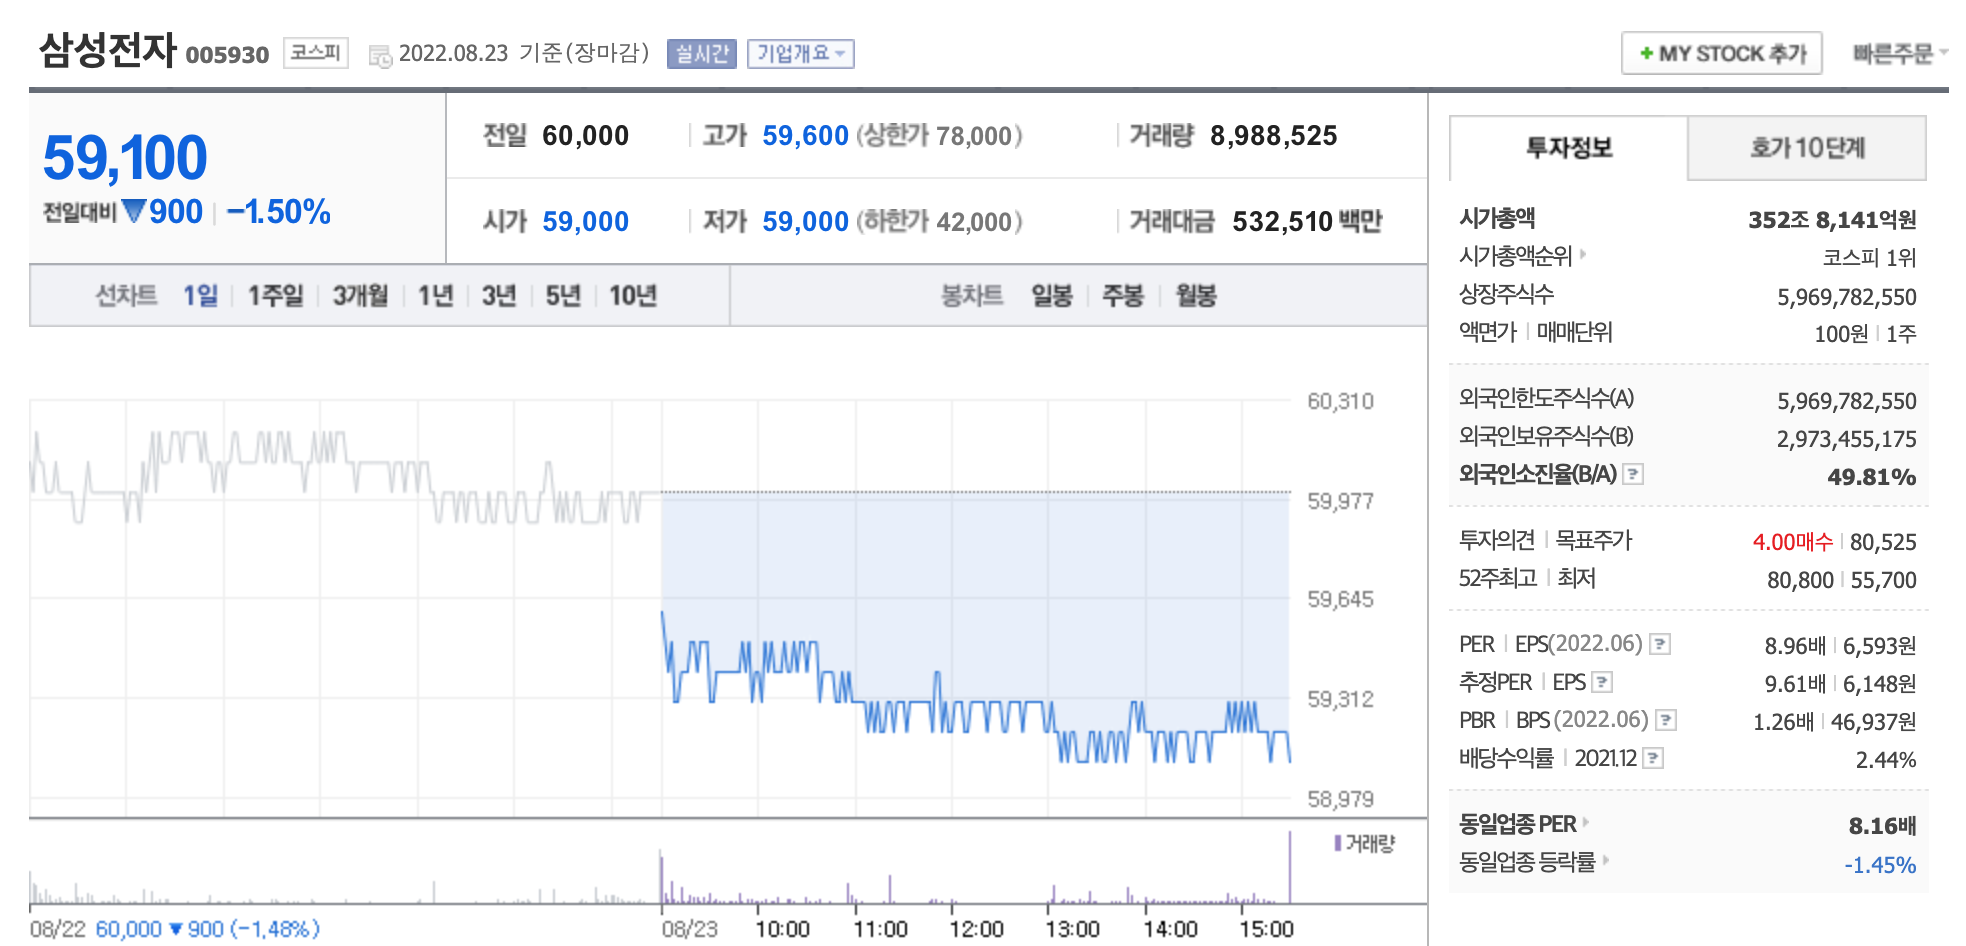Image resolution: width=1966 pixels, height=946 pixels.
Task: Click the 시가총액 value 352조 8,141억원
Action: [1832, 220]
